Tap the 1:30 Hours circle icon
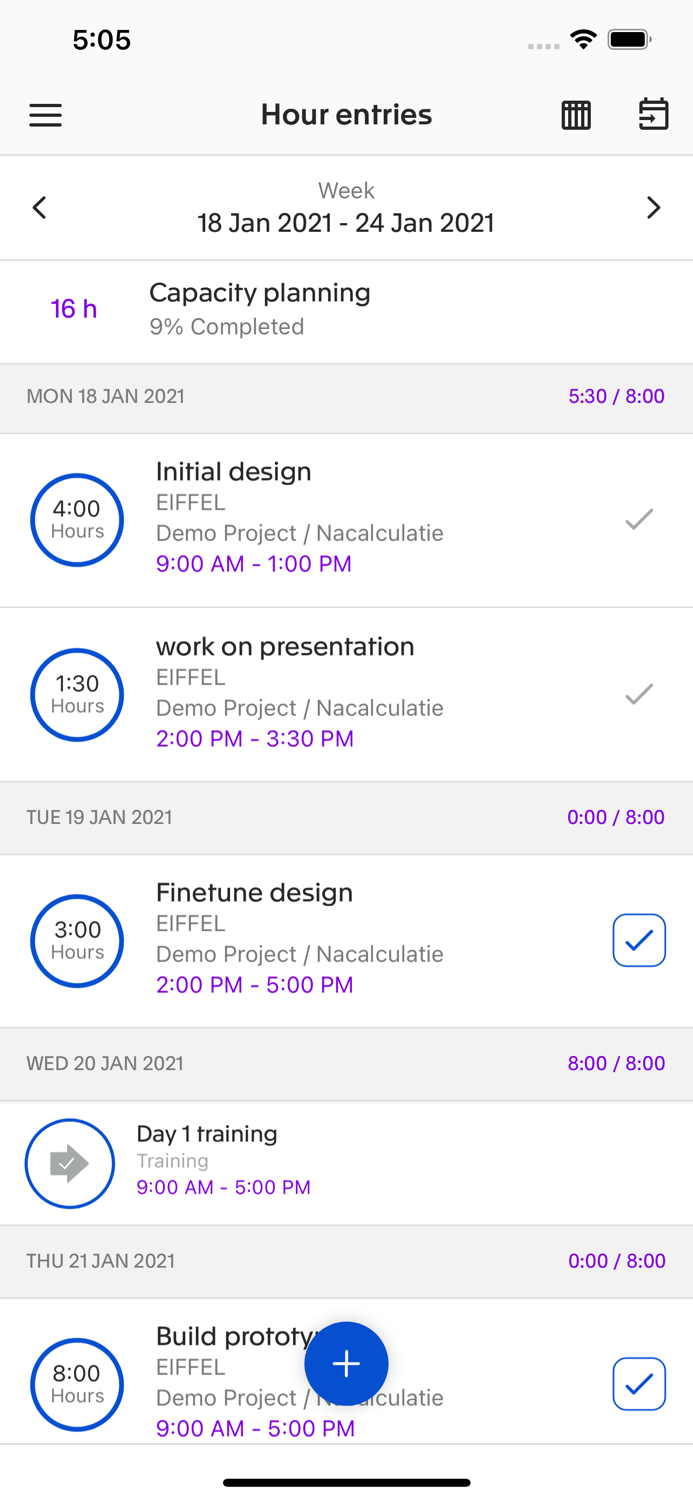This screenshot has width=693, height=1500. 77,695
